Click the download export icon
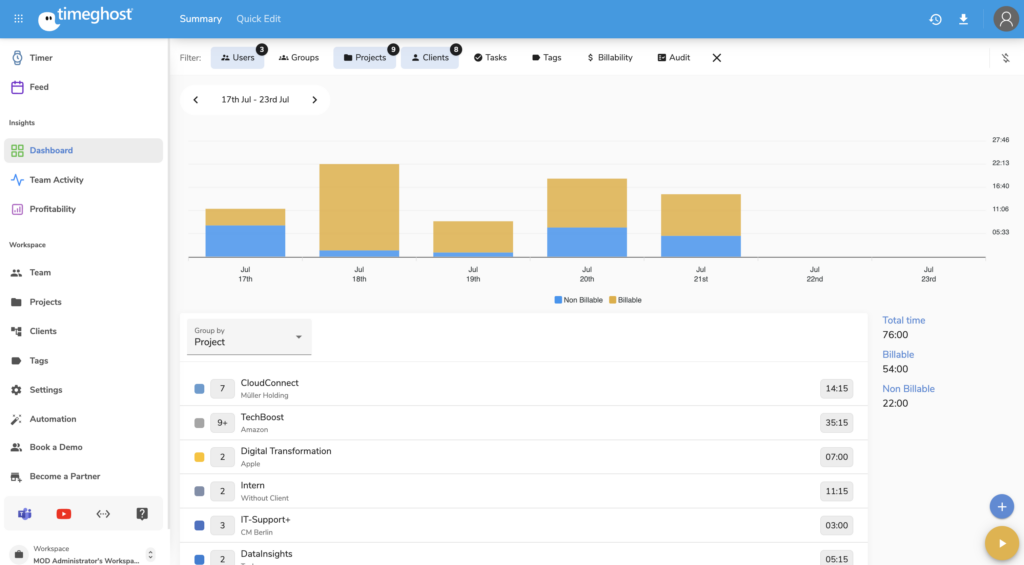Screen dimensions: 1024x565 pyautogui.click(x=963, y=19)
